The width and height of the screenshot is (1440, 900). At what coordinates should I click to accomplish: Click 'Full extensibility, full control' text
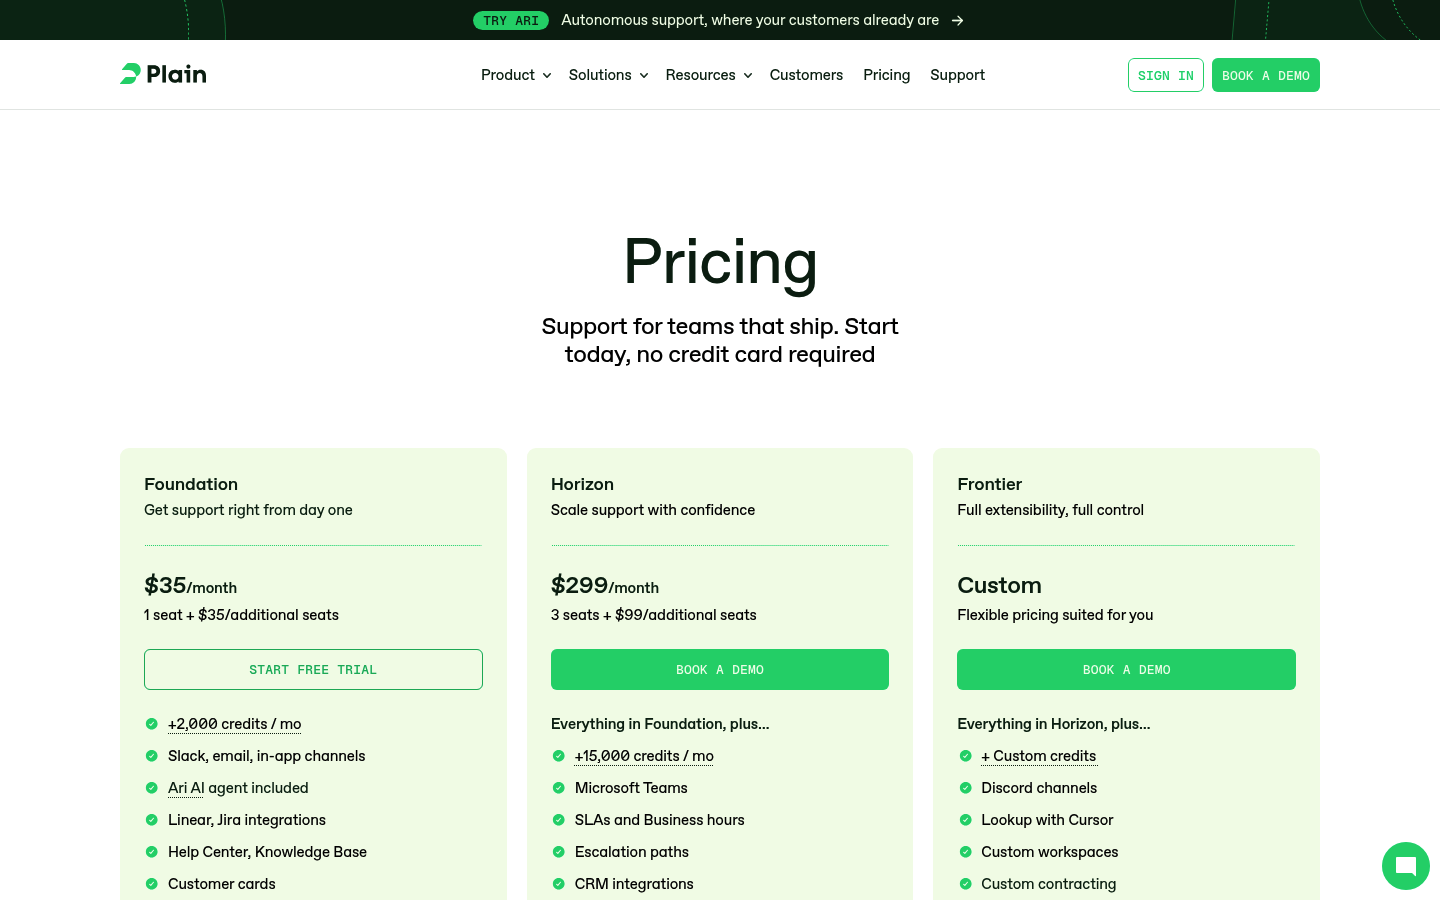pyautogui.click(x=1050, y=510)
